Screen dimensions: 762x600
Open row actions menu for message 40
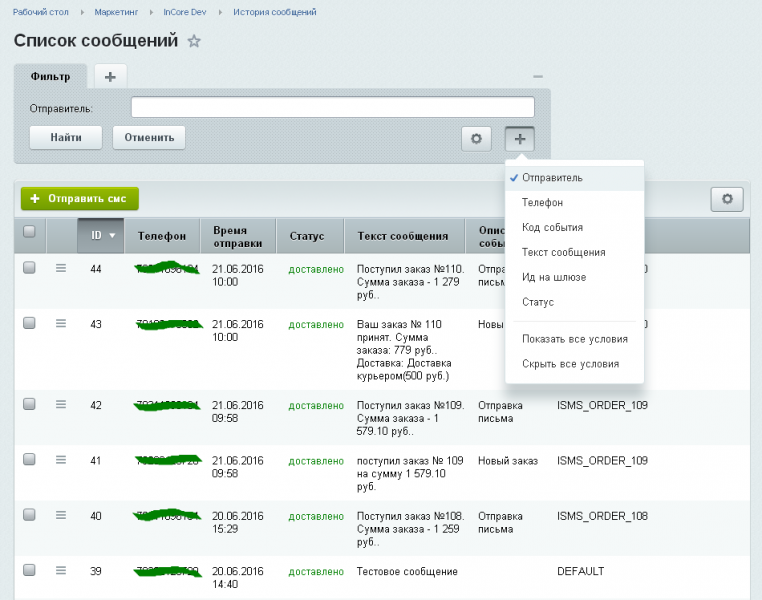tap(60, 515)
